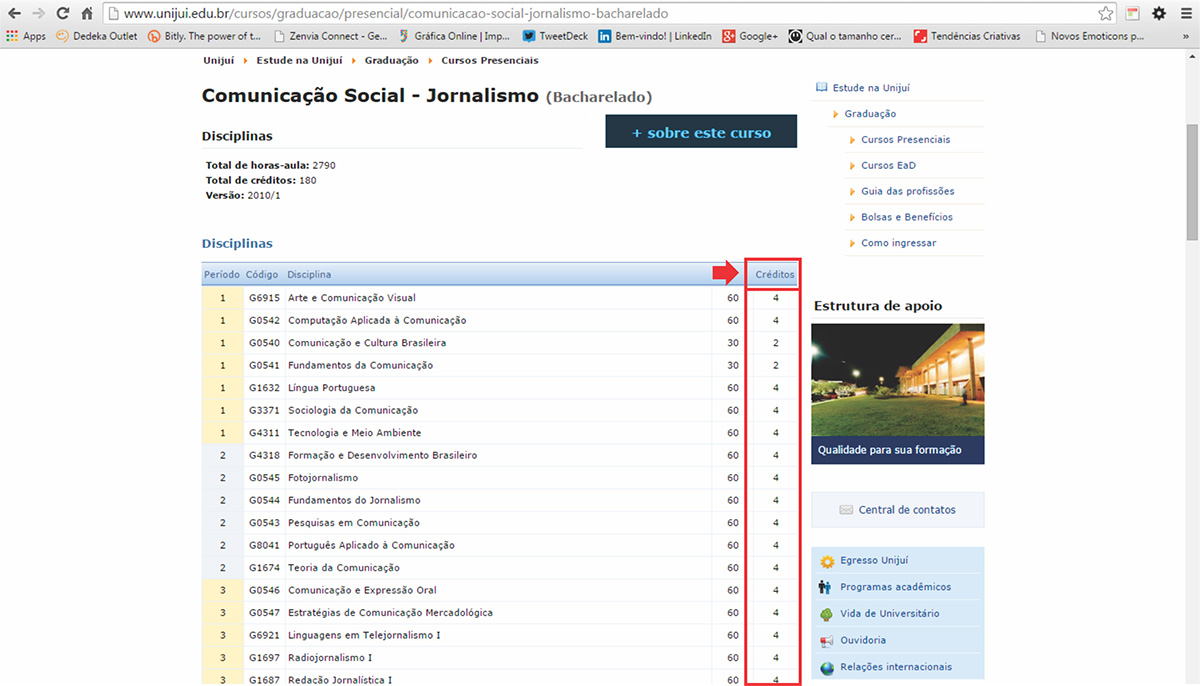Viewport: 1200px width, 686px height.
Task: Click the megaphone icon beside Ouvidoria
Action: 826,641
